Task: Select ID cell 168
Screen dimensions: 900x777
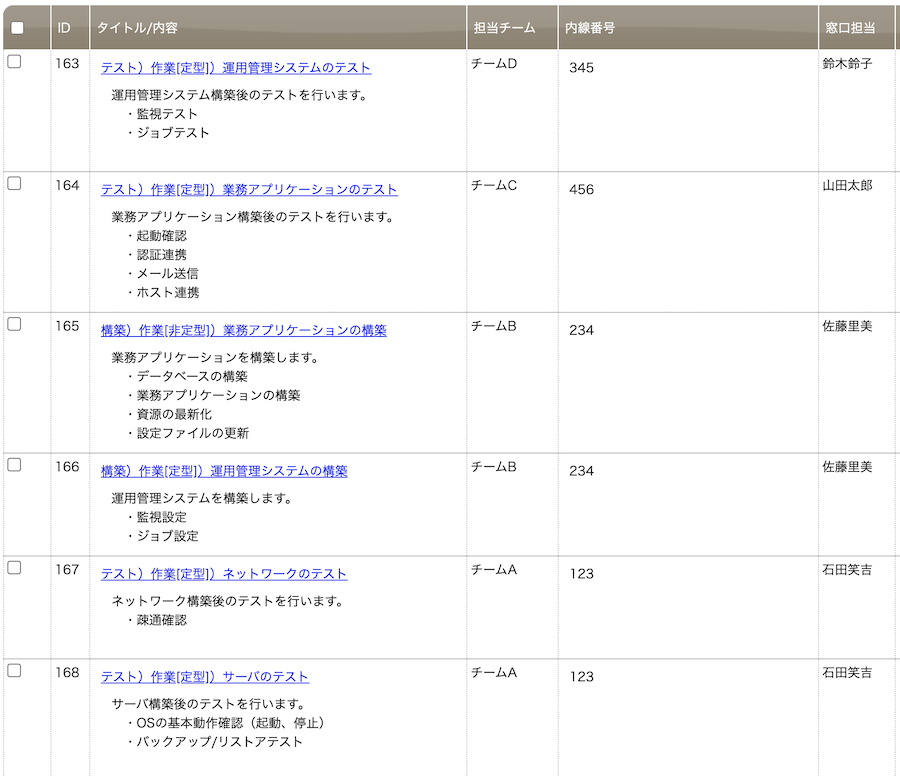Action: (x=67, y=673)
